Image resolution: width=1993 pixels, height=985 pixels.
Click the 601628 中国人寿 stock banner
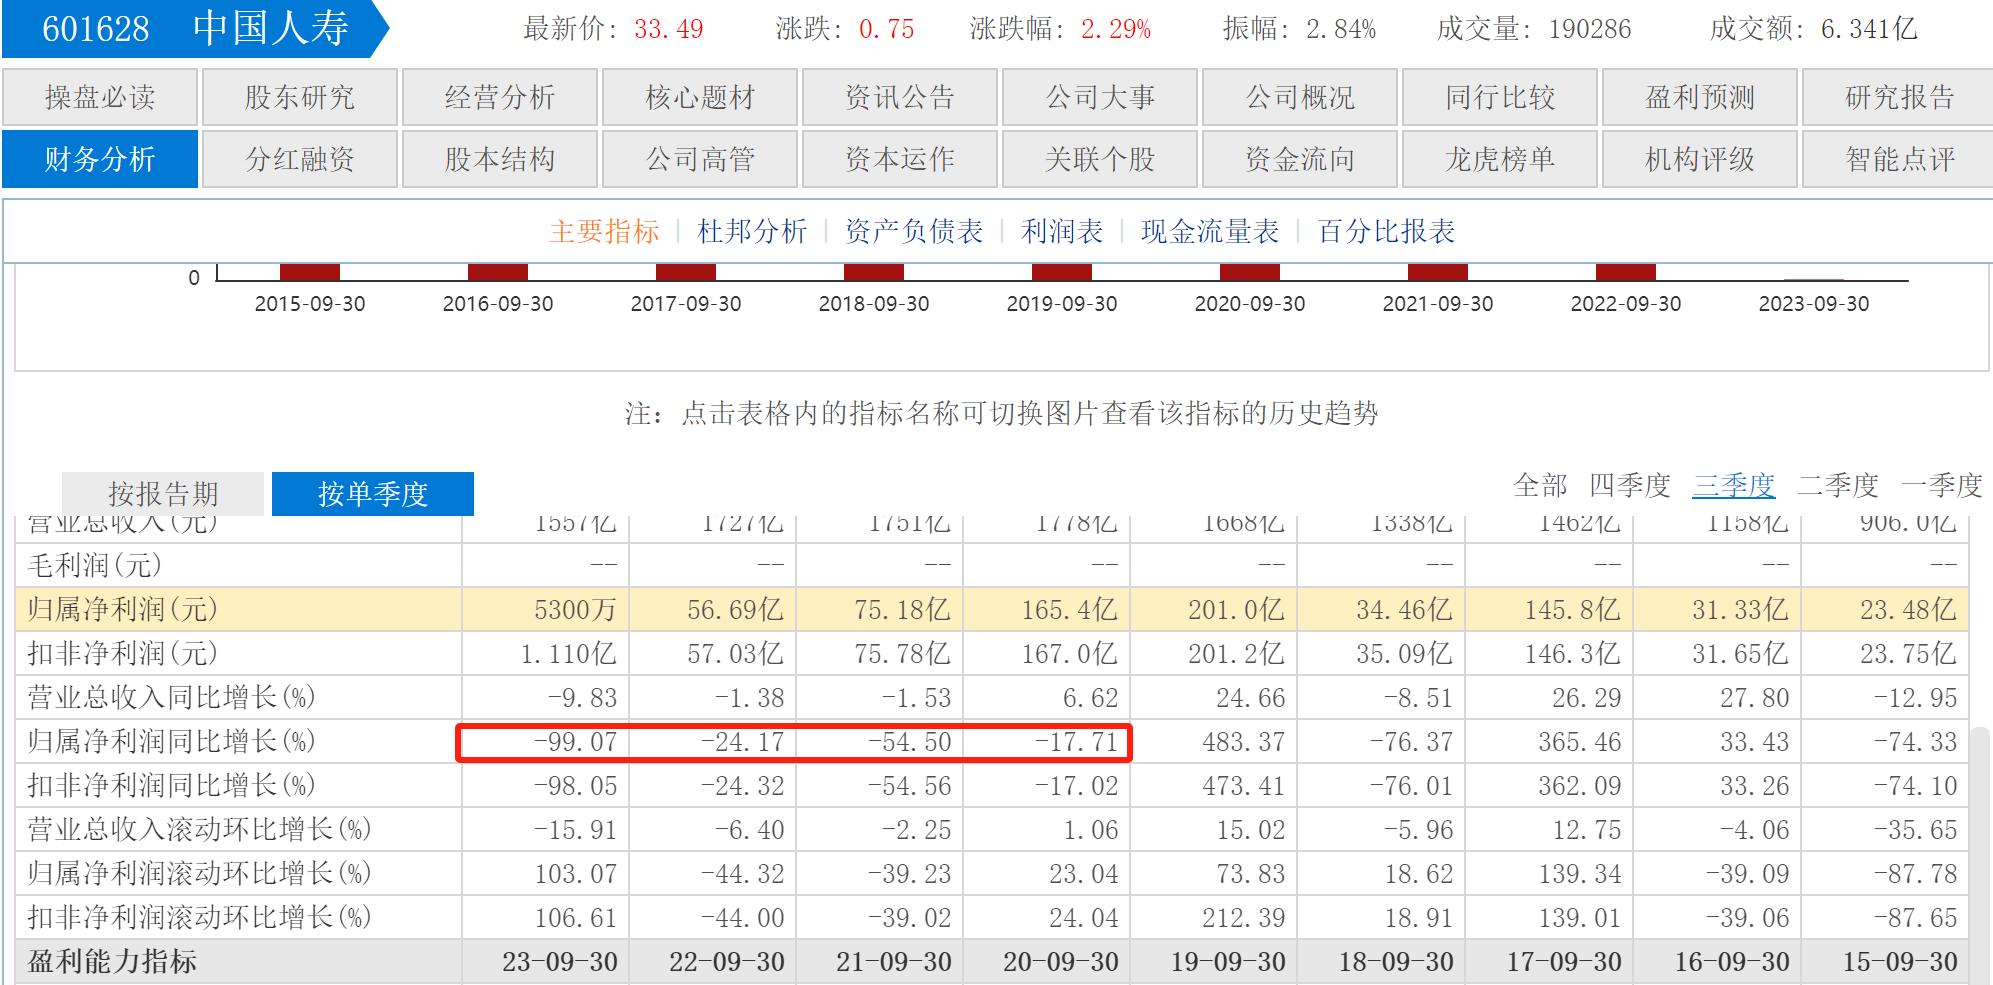pos(195,29)
